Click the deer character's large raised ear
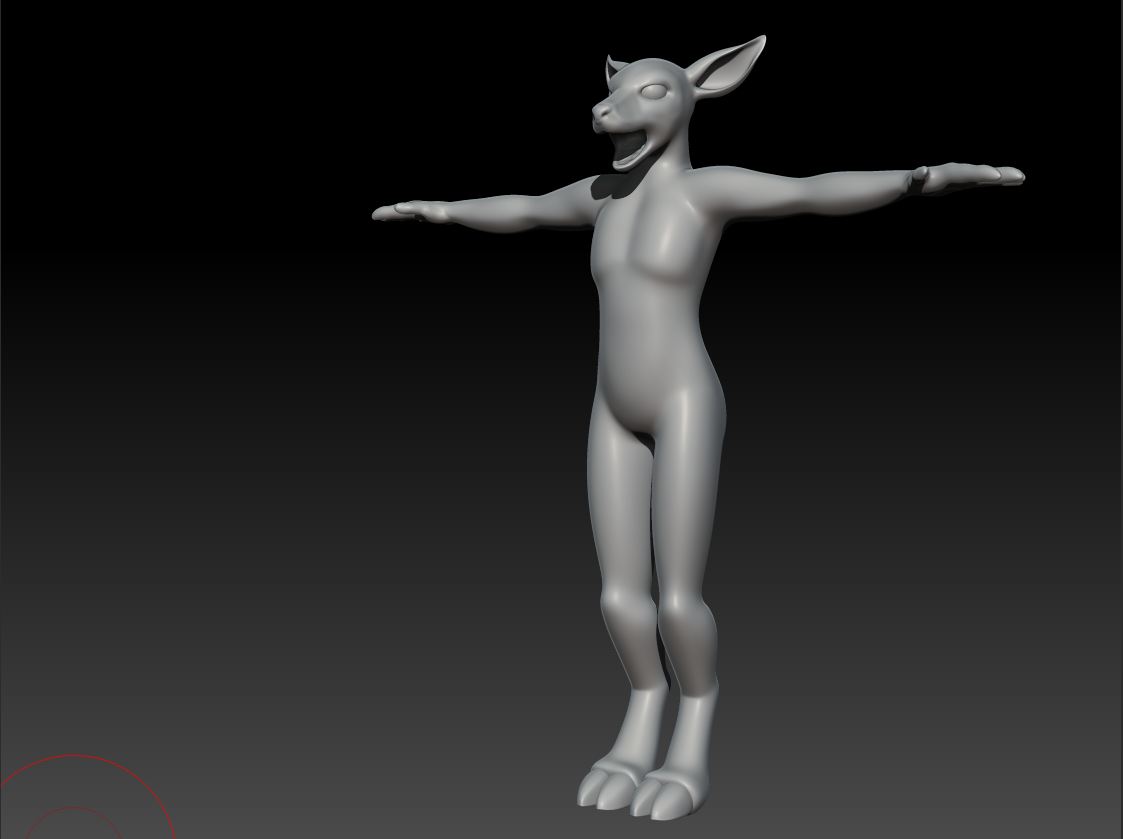 729,68
